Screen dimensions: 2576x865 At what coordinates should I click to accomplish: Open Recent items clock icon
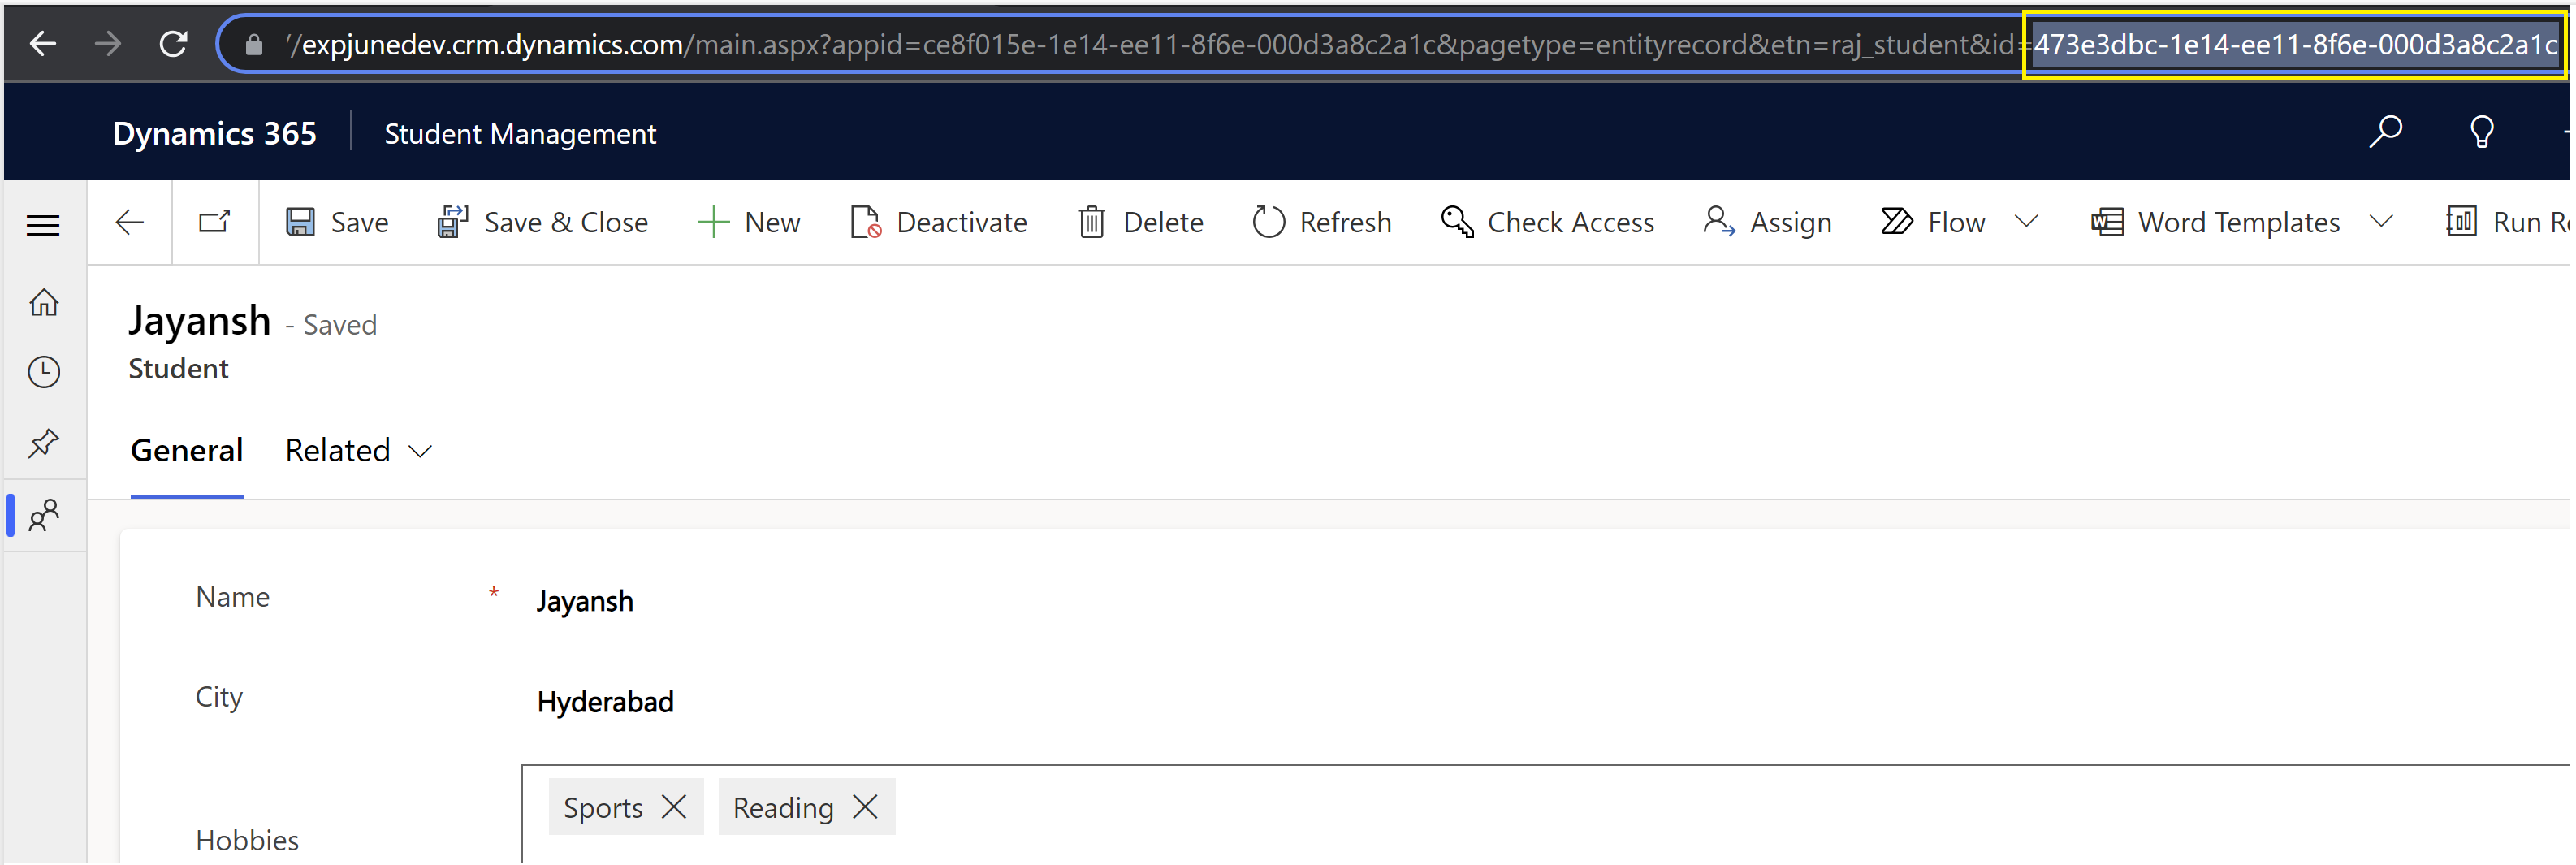[44, 372]
